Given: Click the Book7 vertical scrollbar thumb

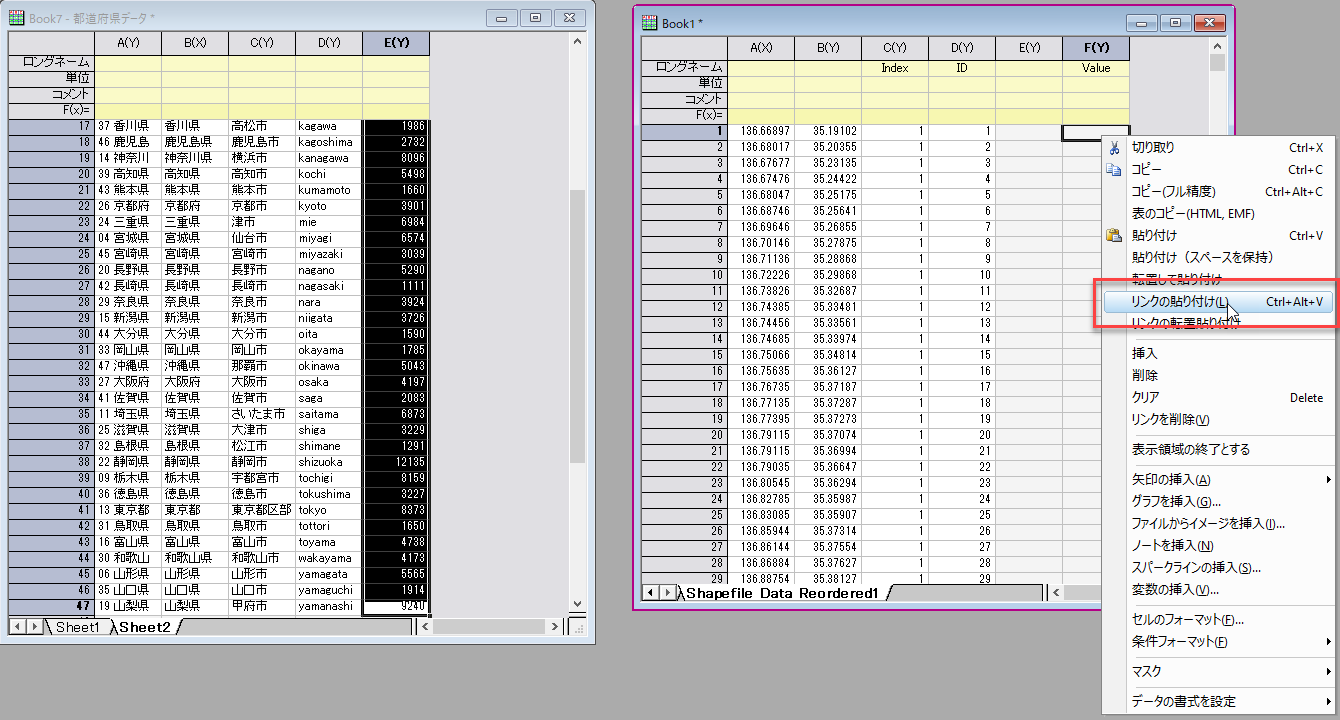Looking at the screenshot, I should point(577,325).
